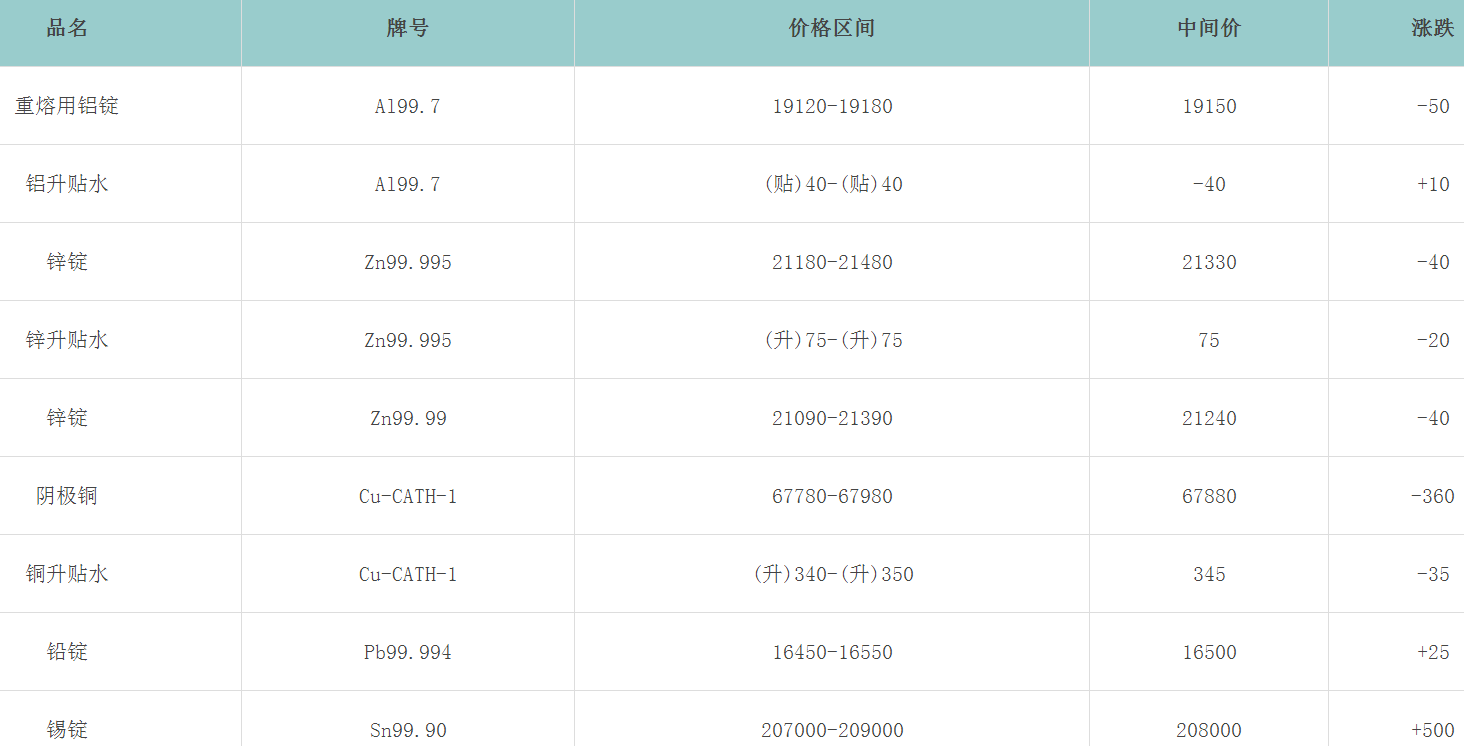This screenshot has height=746, width=1464.
Task: Click the +500 change value for tin
Action: click(x=1432, y=731)
